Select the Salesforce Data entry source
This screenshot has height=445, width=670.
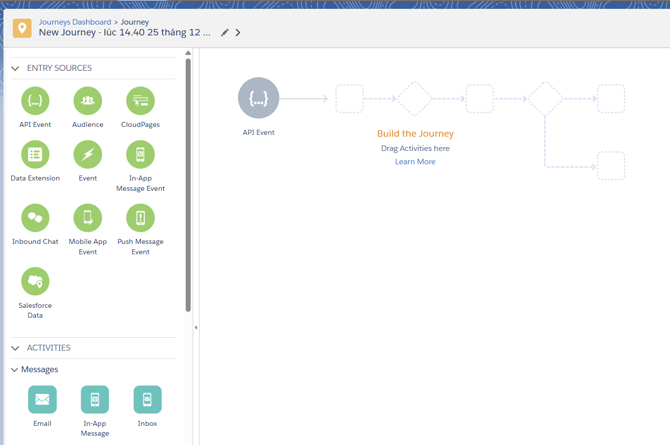(35, 281)
